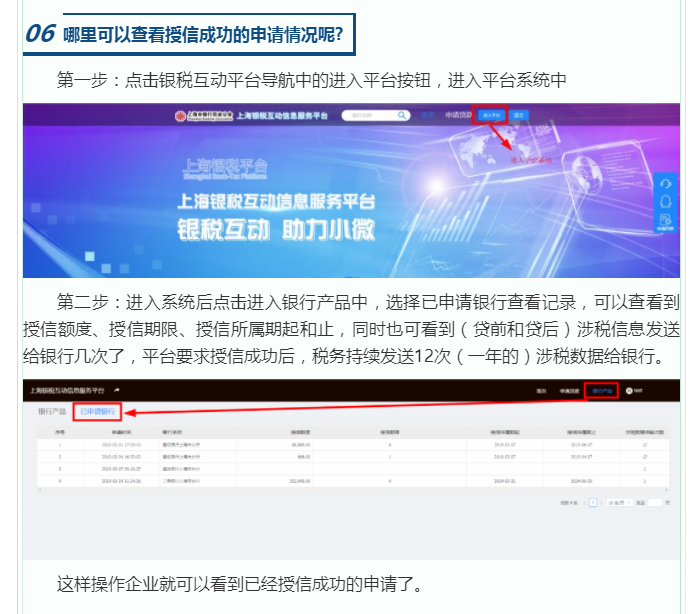Click the bottom floating sidebar icon on banner
This screenshot has height=614, width=700.
click(666, 225)
